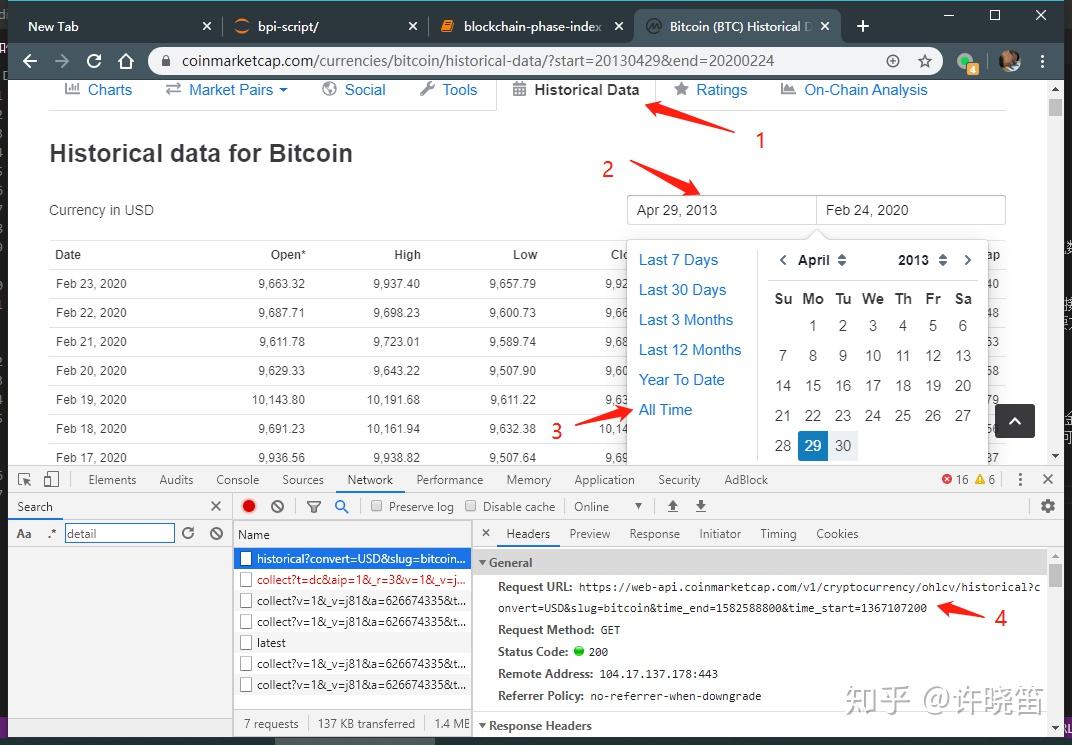Open a new browser tab

pos(863,27)
